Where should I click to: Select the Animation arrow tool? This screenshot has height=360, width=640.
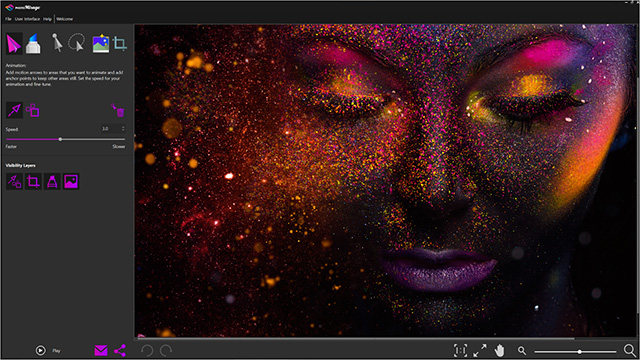coord(14,44)
